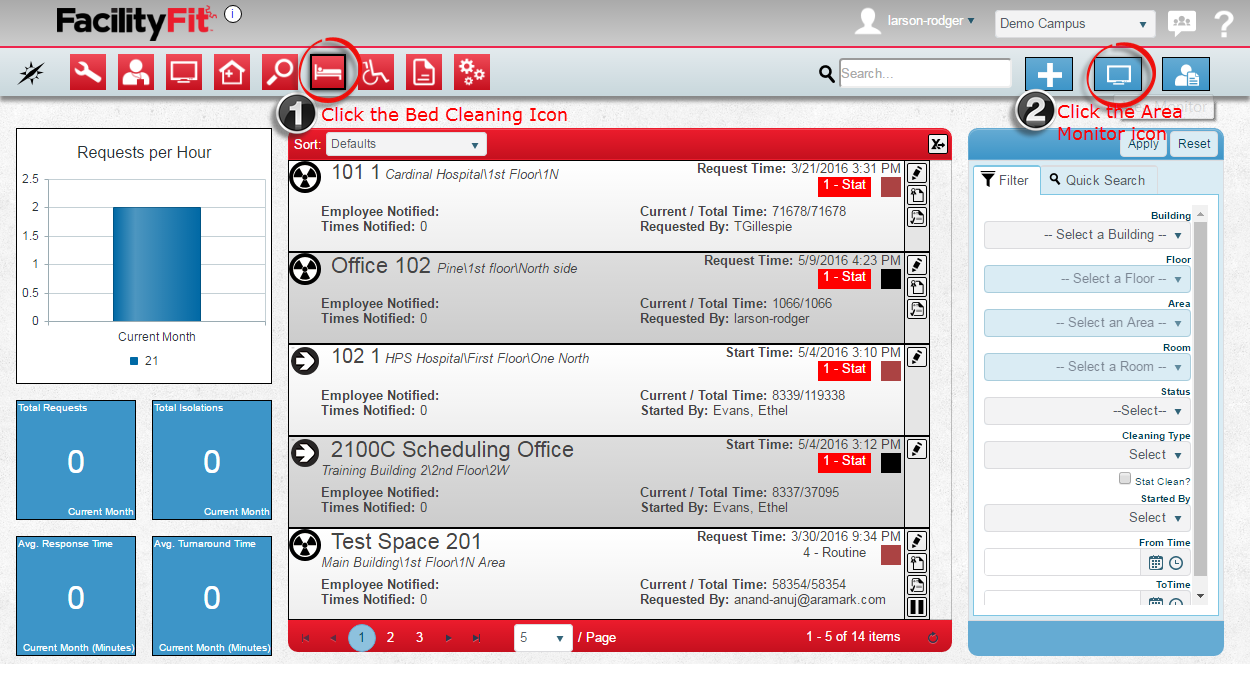Go to page 2 of results

pos(390,637)
